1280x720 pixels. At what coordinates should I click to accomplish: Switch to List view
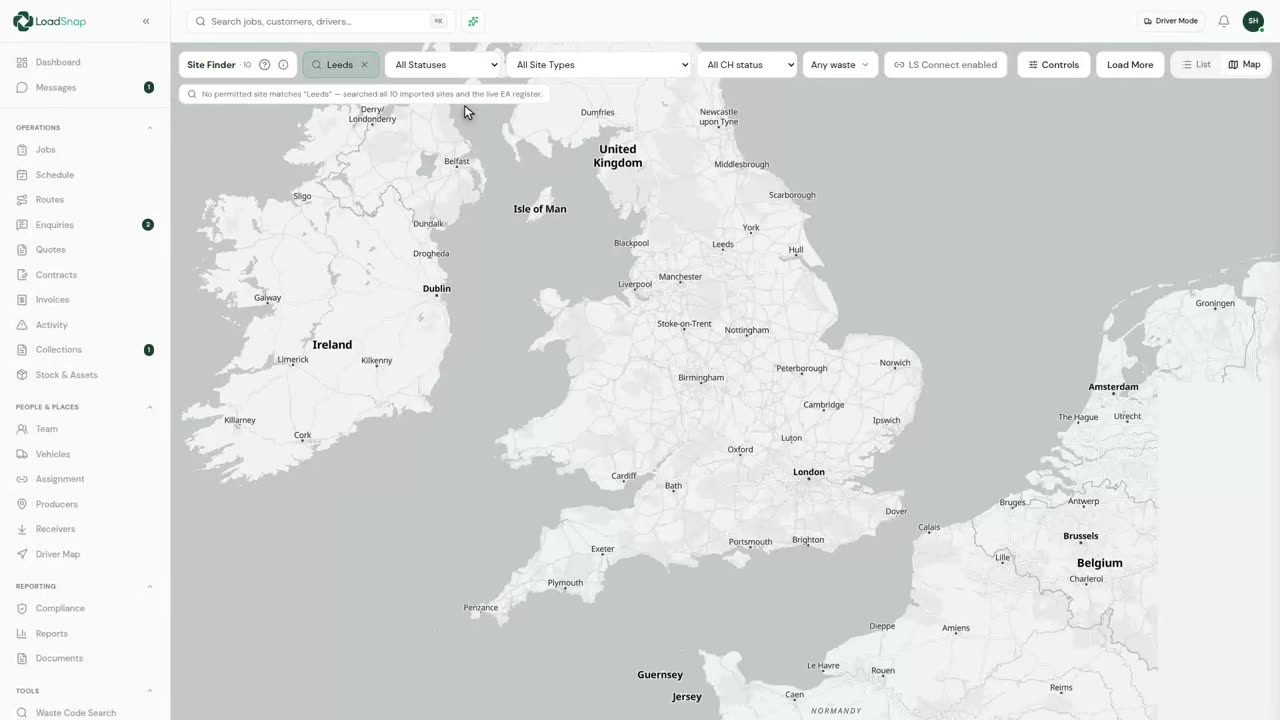[x=1196, y=65]
